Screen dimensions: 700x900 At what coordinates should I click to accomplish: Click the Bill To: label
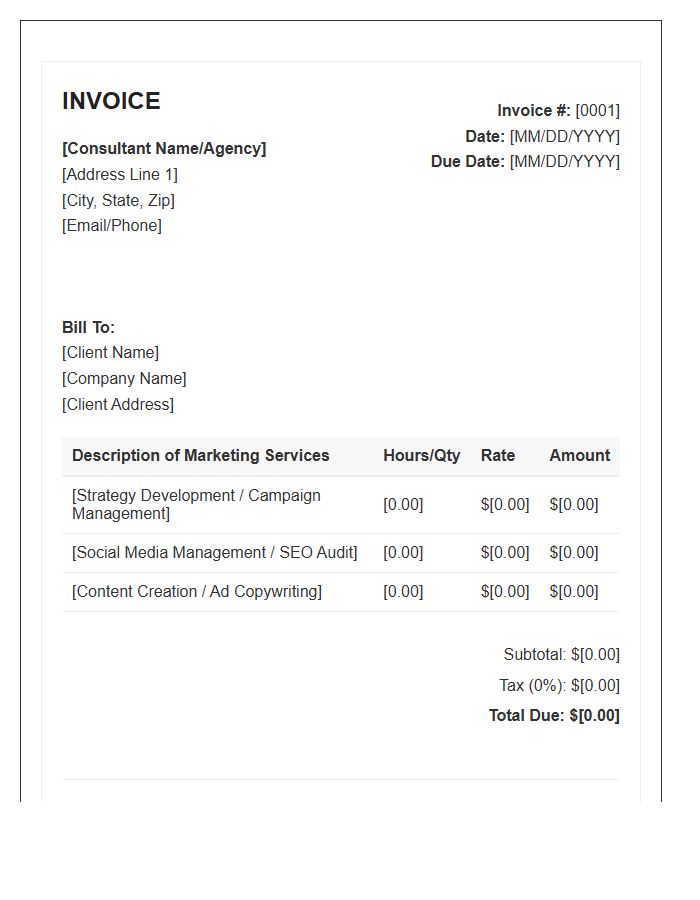(x=88, y=327)
